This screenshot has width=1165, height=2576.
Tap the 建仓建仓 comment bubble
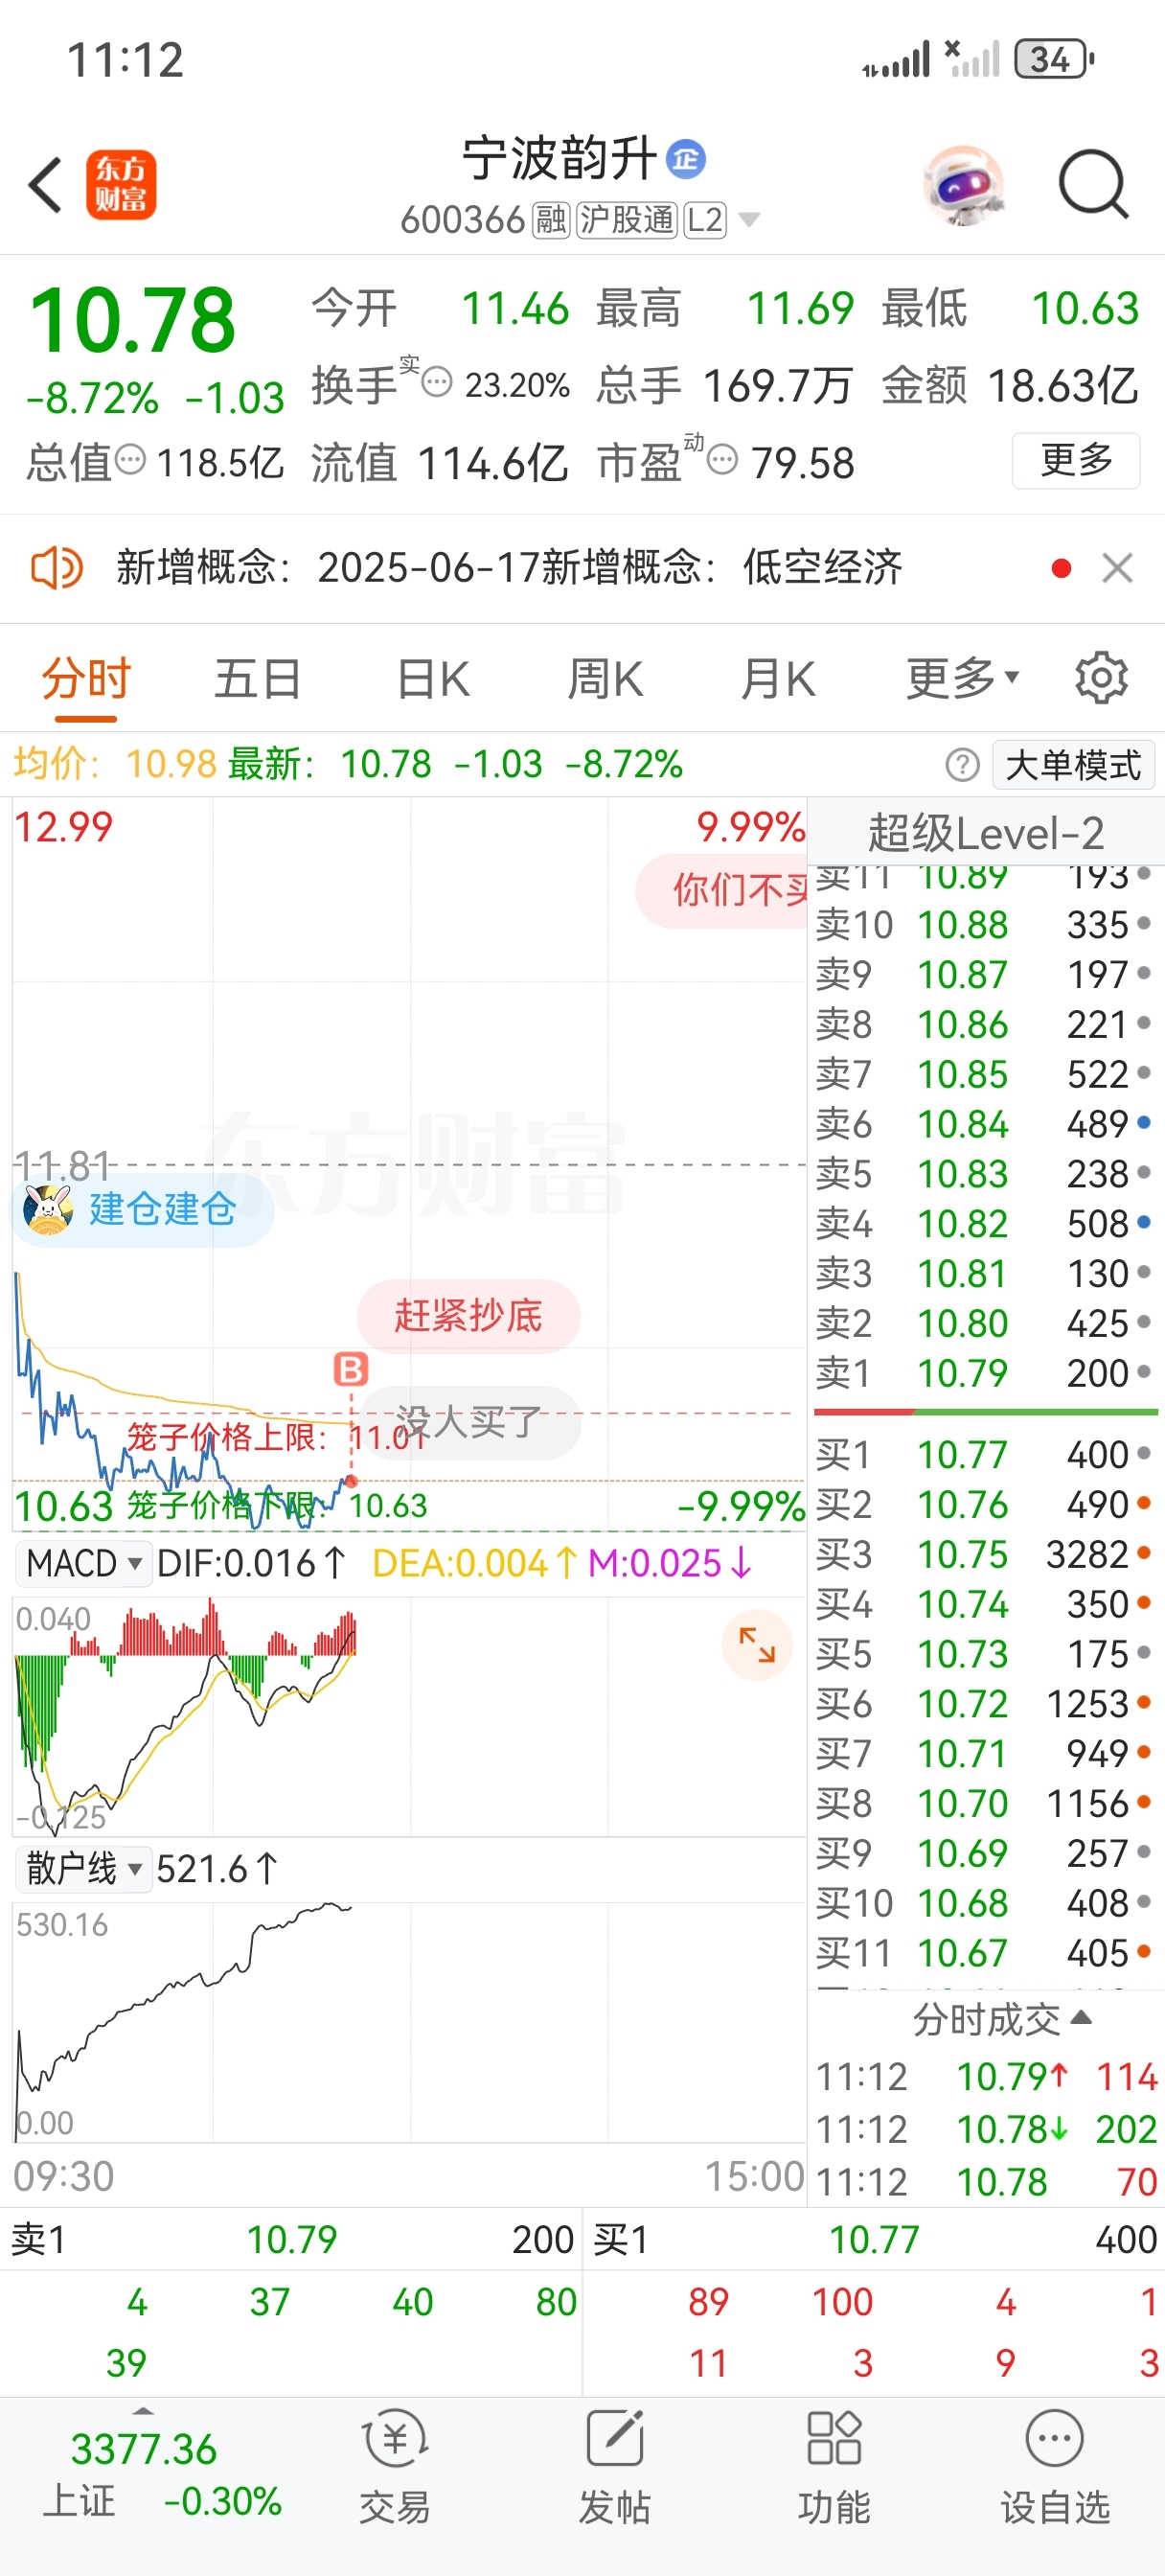tap(143, 1209)
